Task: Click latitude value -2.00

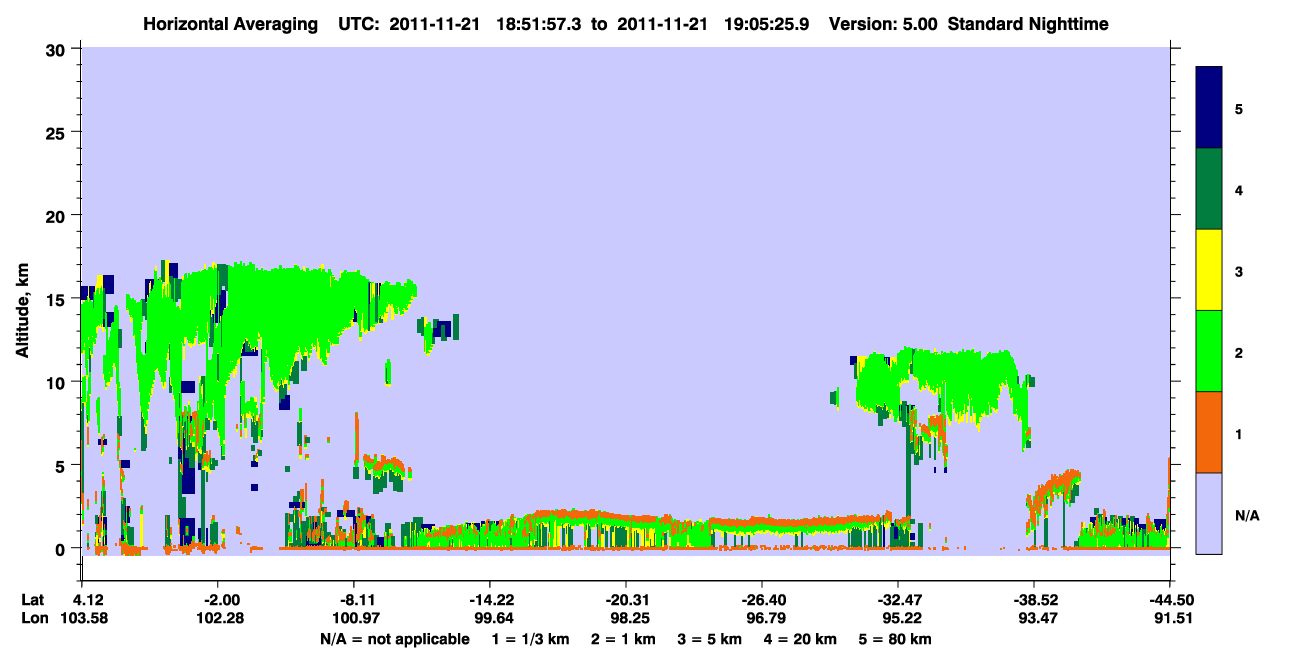Action: [x=218, y=600]
